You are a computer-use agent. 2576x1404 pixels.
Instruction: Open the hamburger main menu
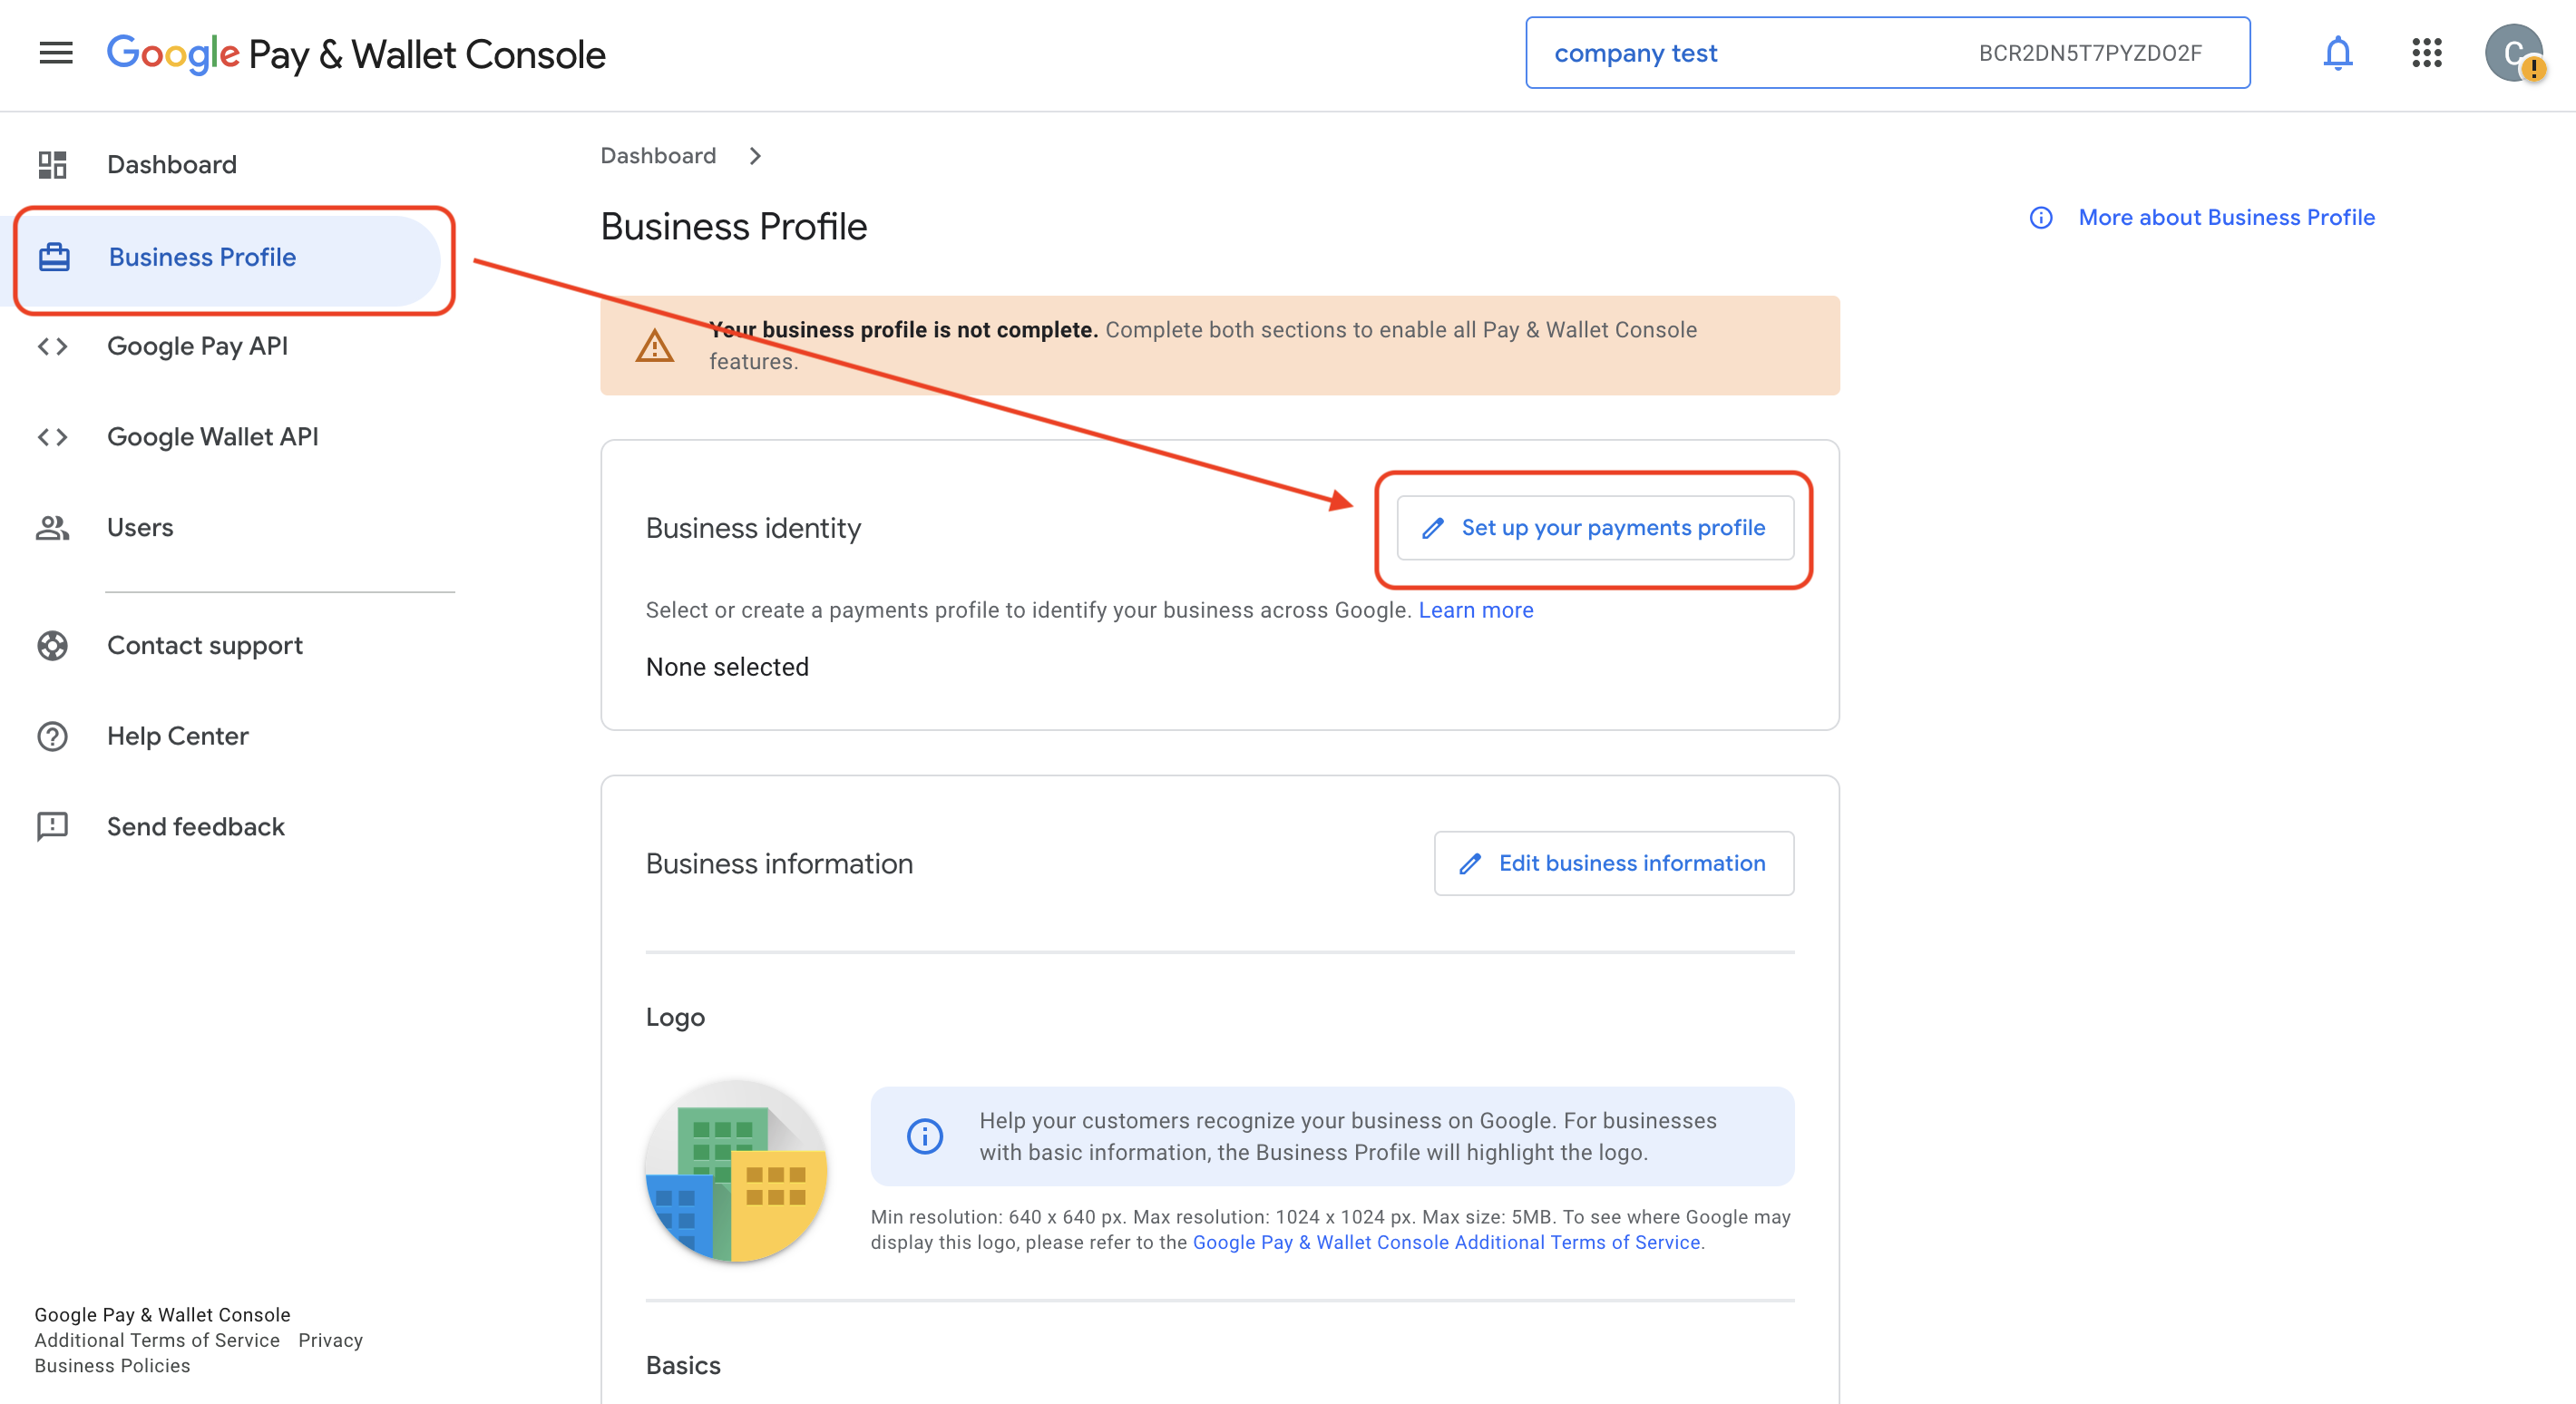coord(56,53)
